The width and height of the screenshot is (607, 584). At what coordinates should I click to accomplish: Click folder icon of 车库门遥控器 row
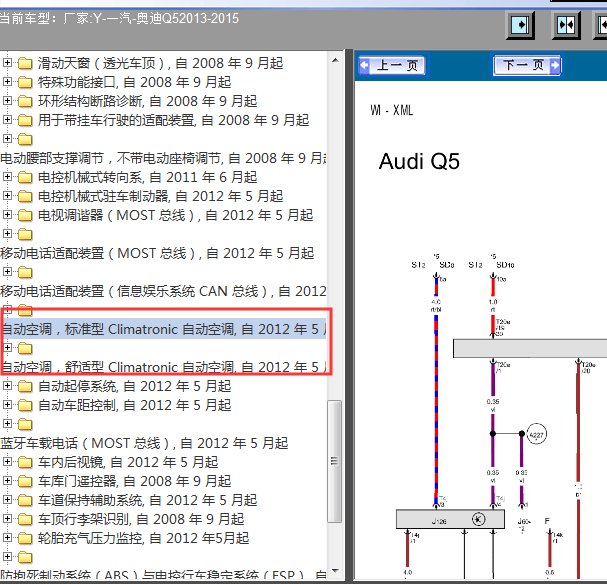point(25,481)
